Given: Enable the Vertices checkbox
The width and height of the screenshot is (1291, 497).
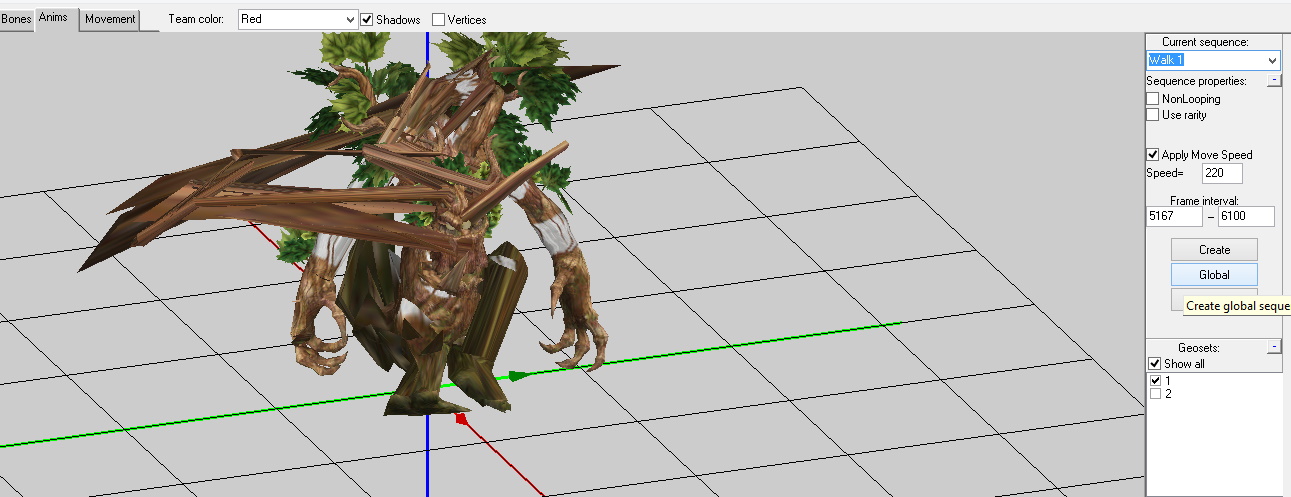Looking at the screenshot, I should pos(439,20).
